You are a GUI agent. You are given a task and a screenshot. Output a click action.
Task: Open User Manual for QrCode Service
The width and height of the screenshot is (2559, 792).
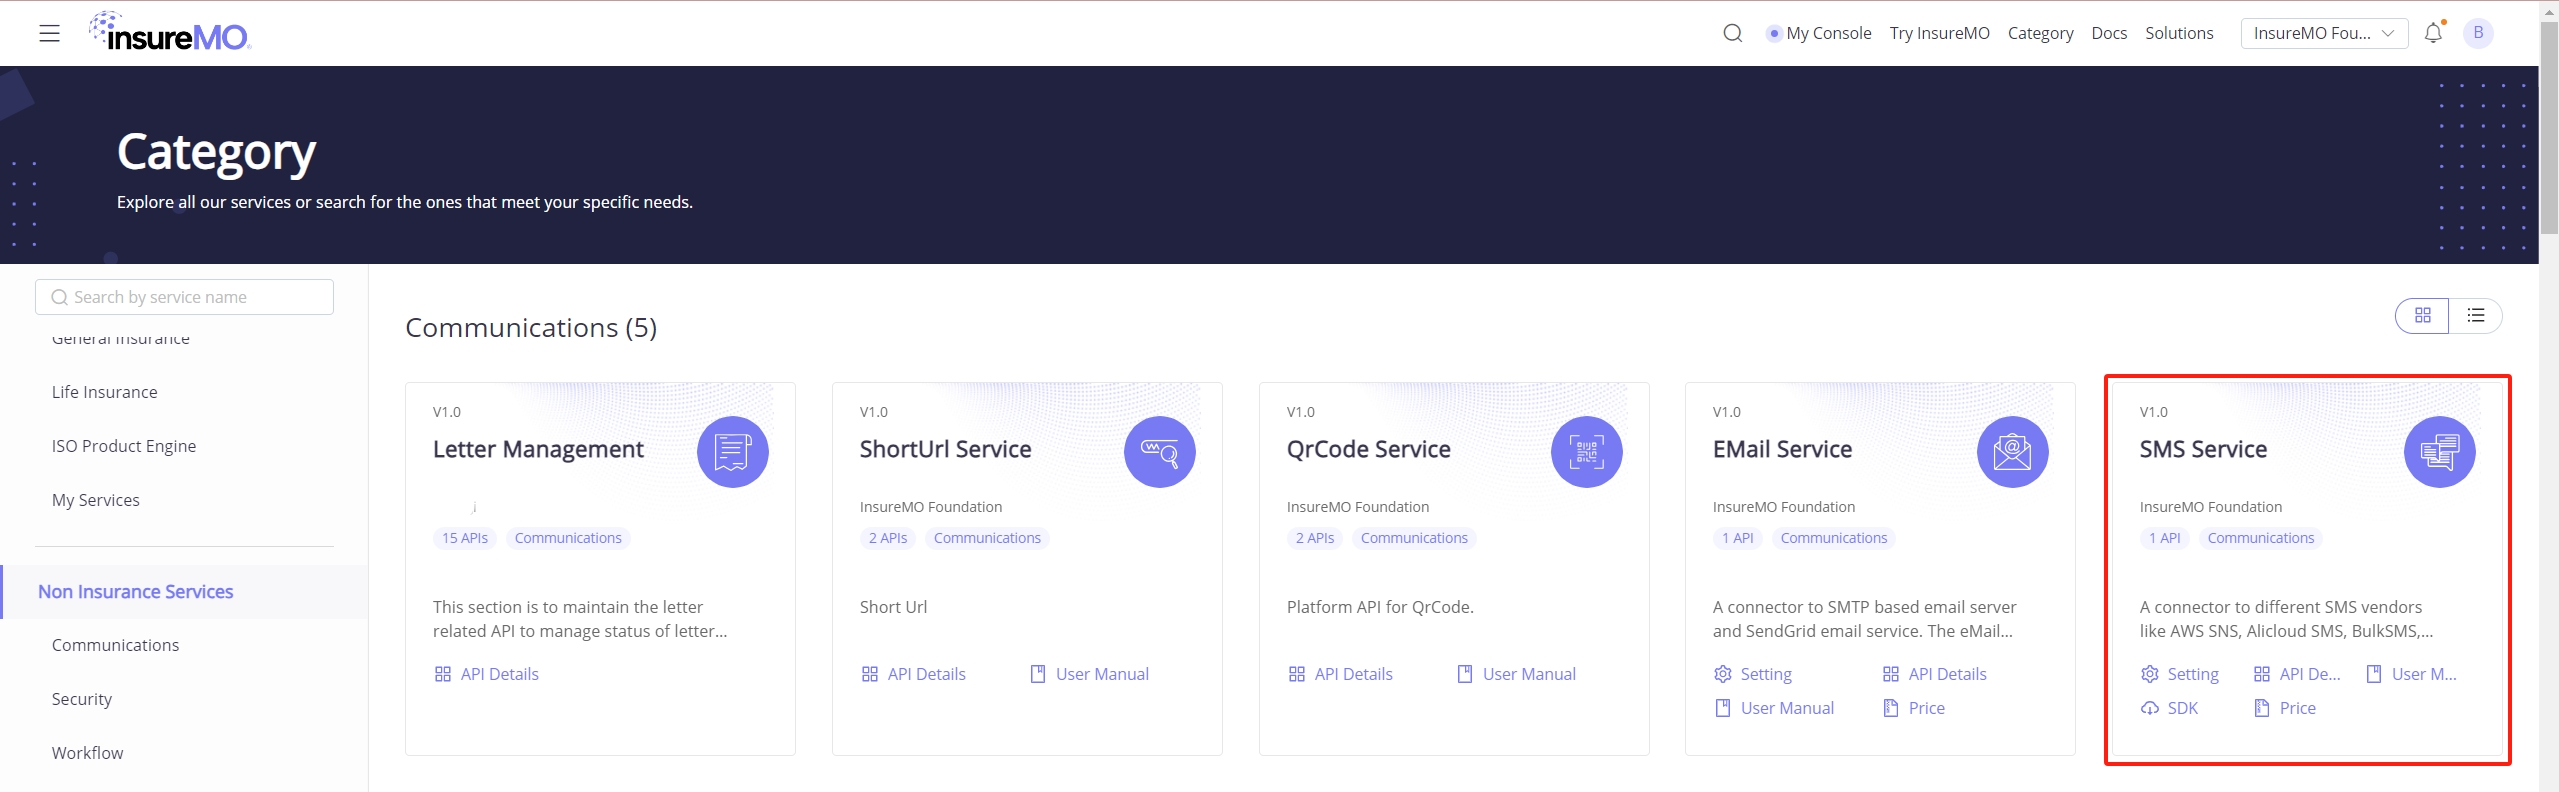click(1517, 674)
